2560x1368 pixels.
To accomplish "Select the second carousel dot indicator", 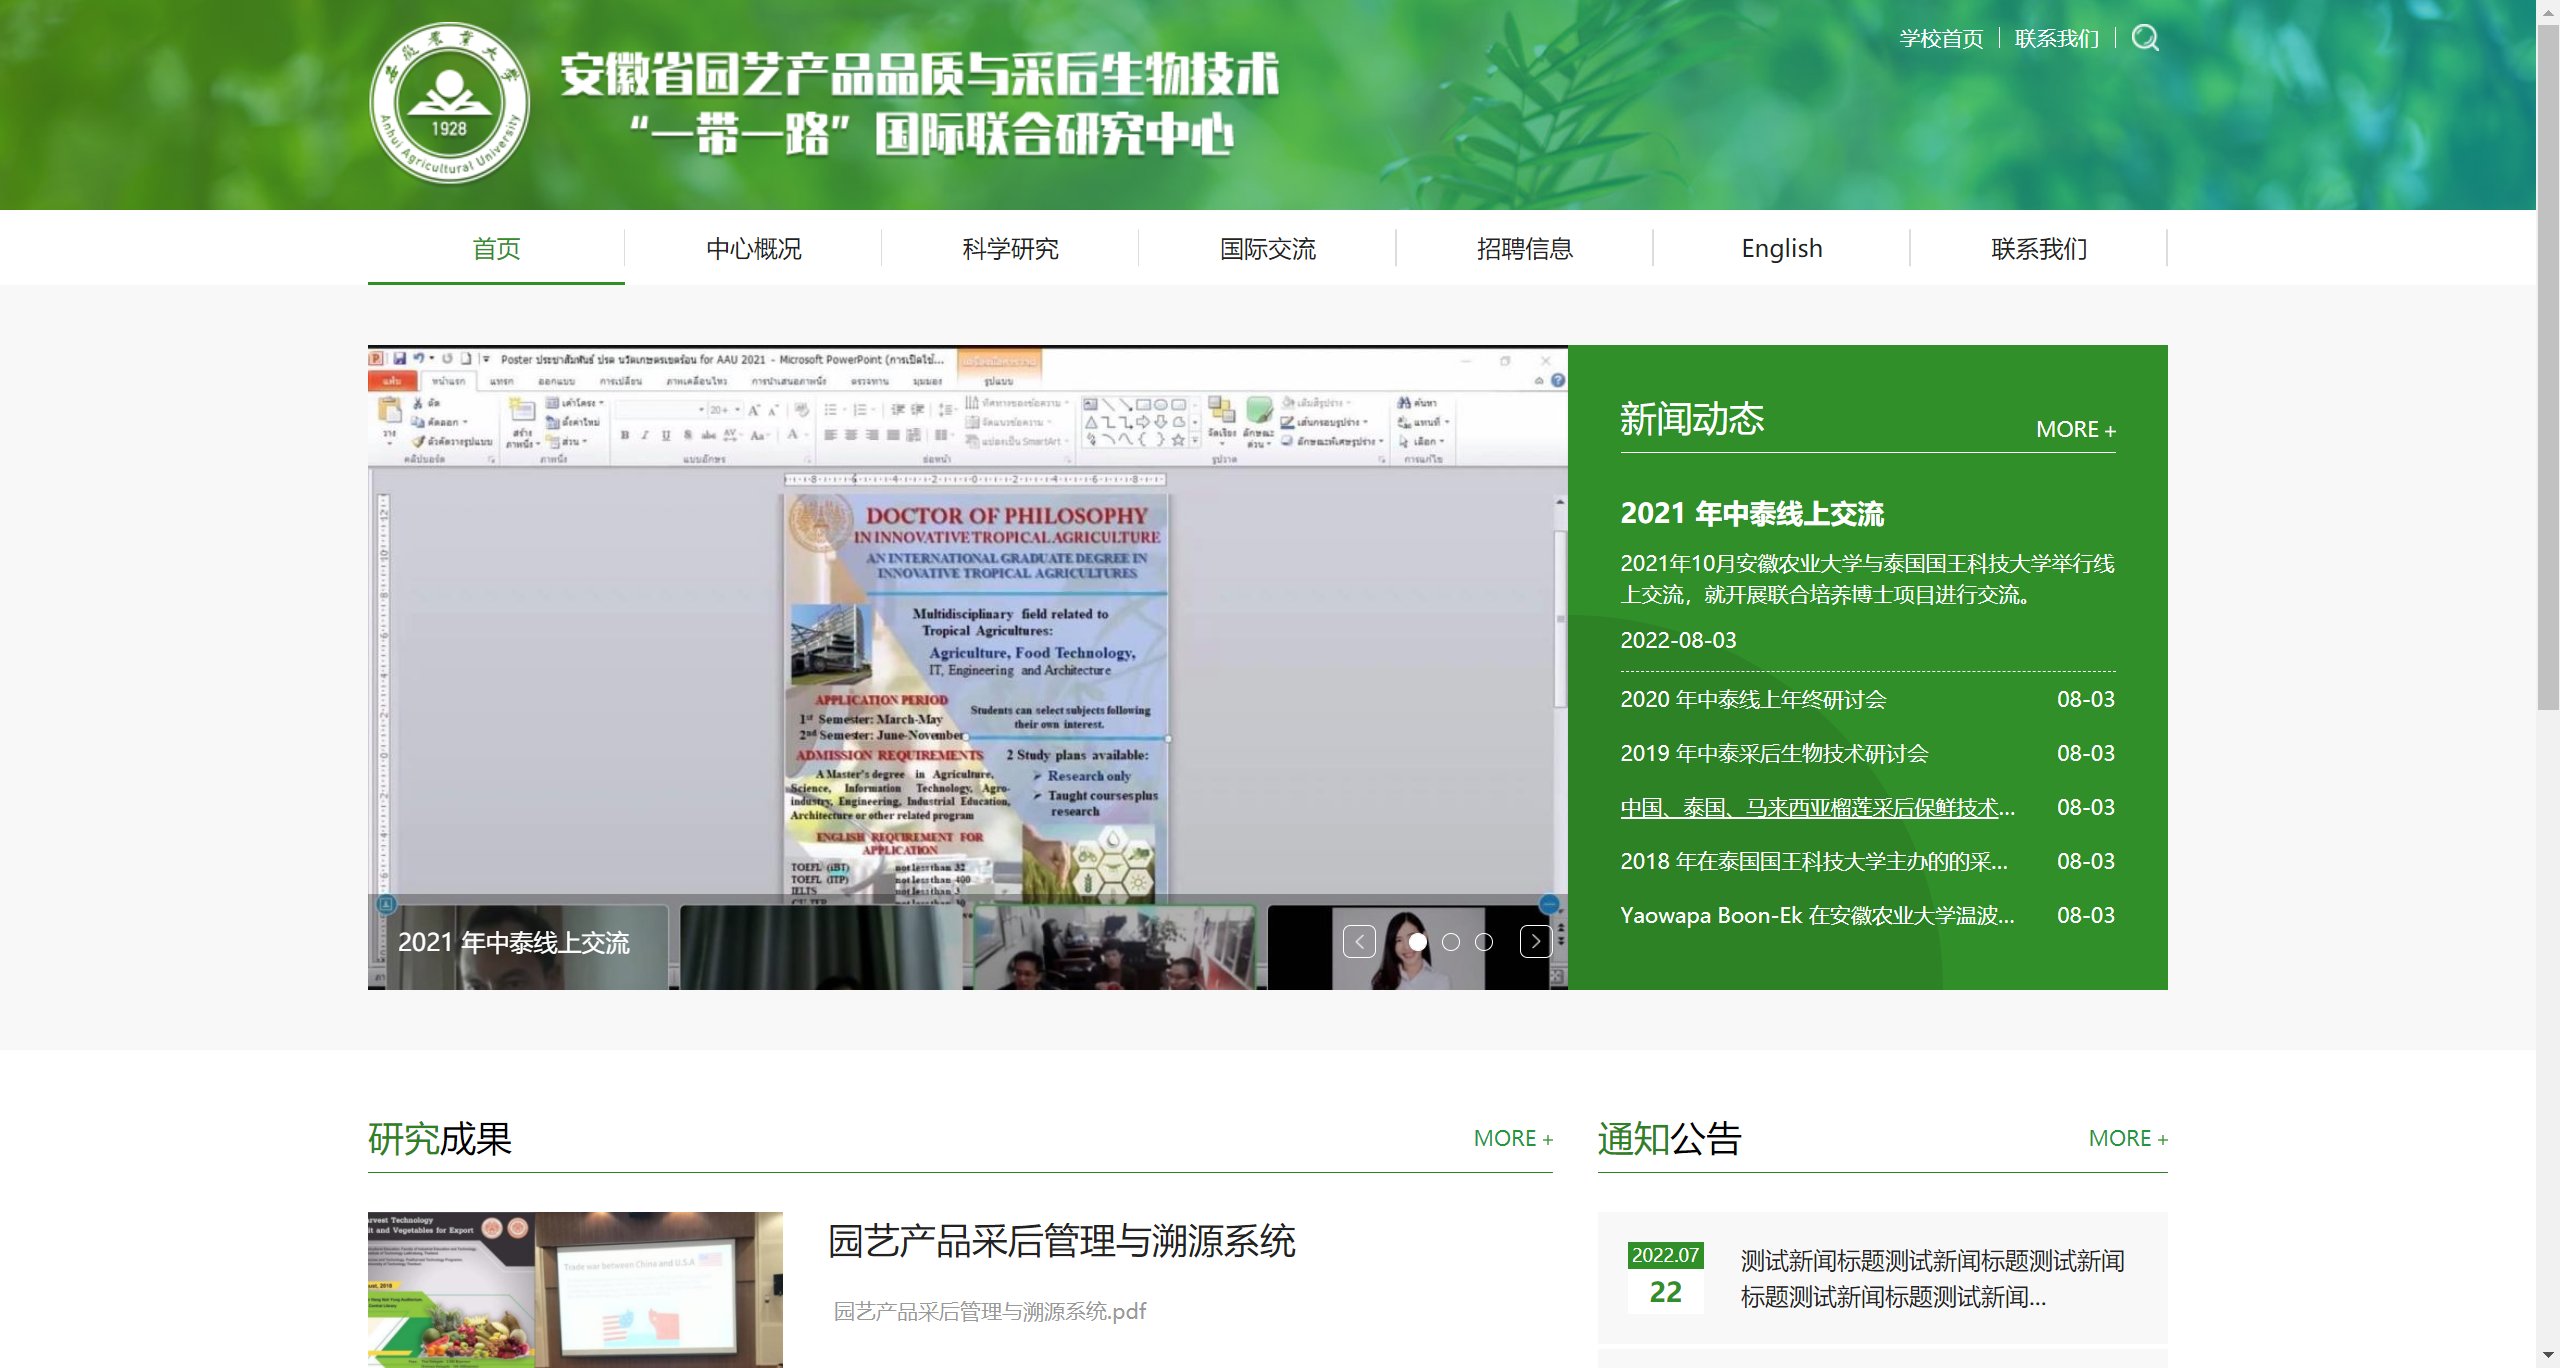I will click(x=1451, y=942).
